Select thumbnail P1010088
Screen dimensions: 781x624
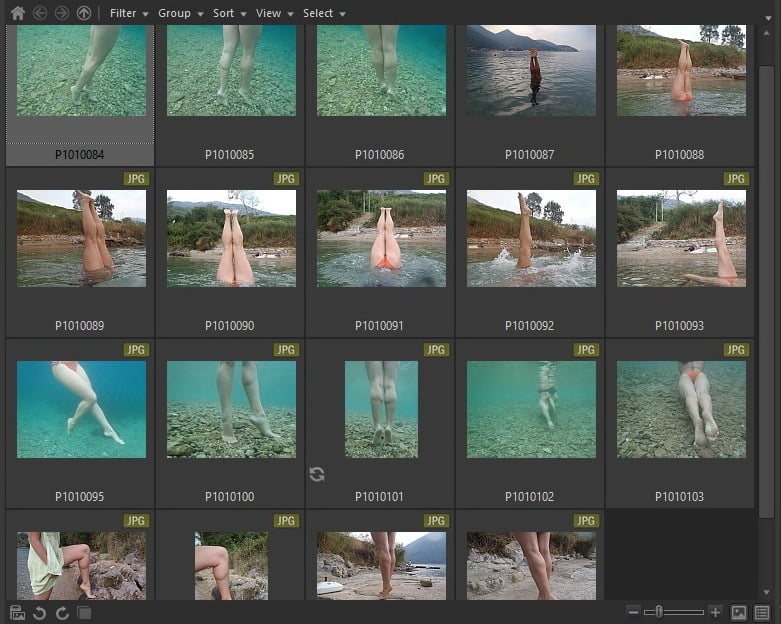[681, 70]
